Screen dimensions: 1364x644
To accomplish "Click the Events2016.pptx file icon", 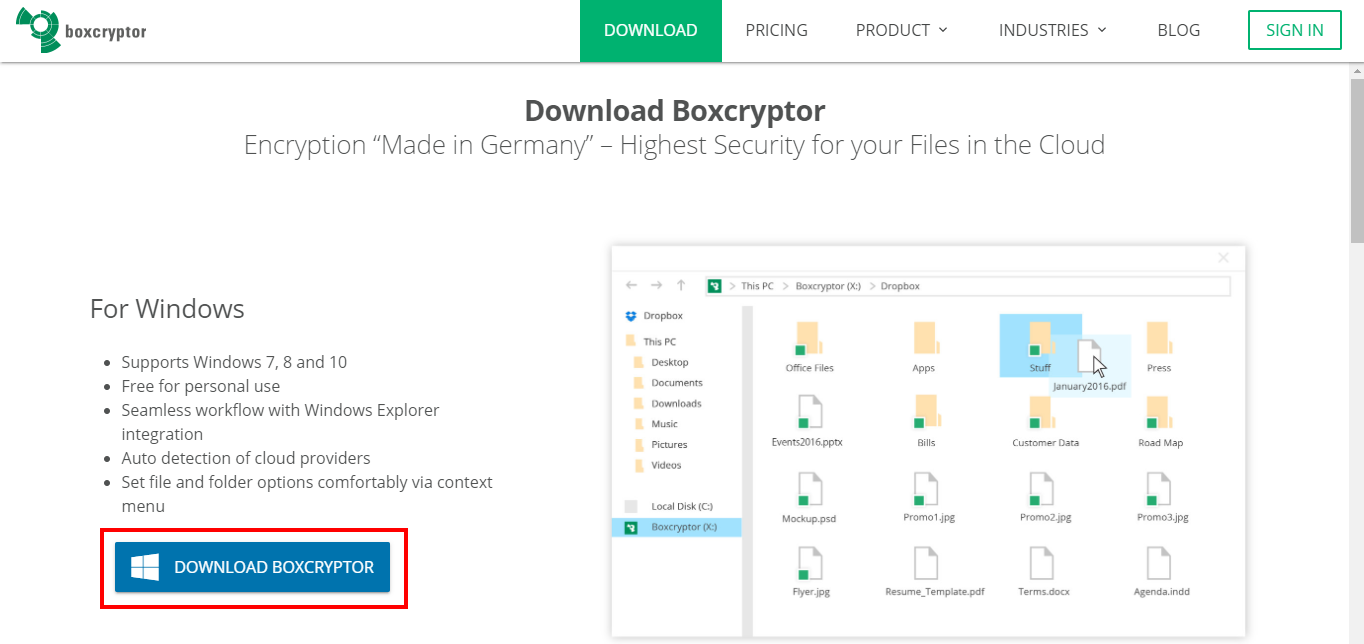I will 808,413.
